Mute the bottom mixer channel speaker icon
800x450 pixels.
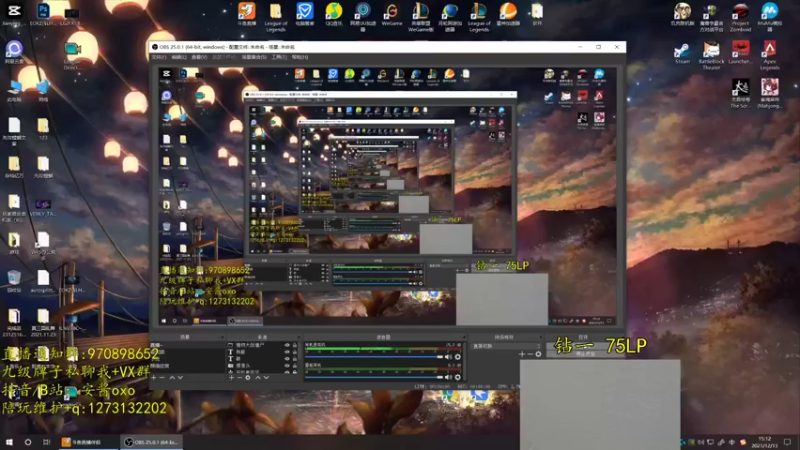coord(448,377)
